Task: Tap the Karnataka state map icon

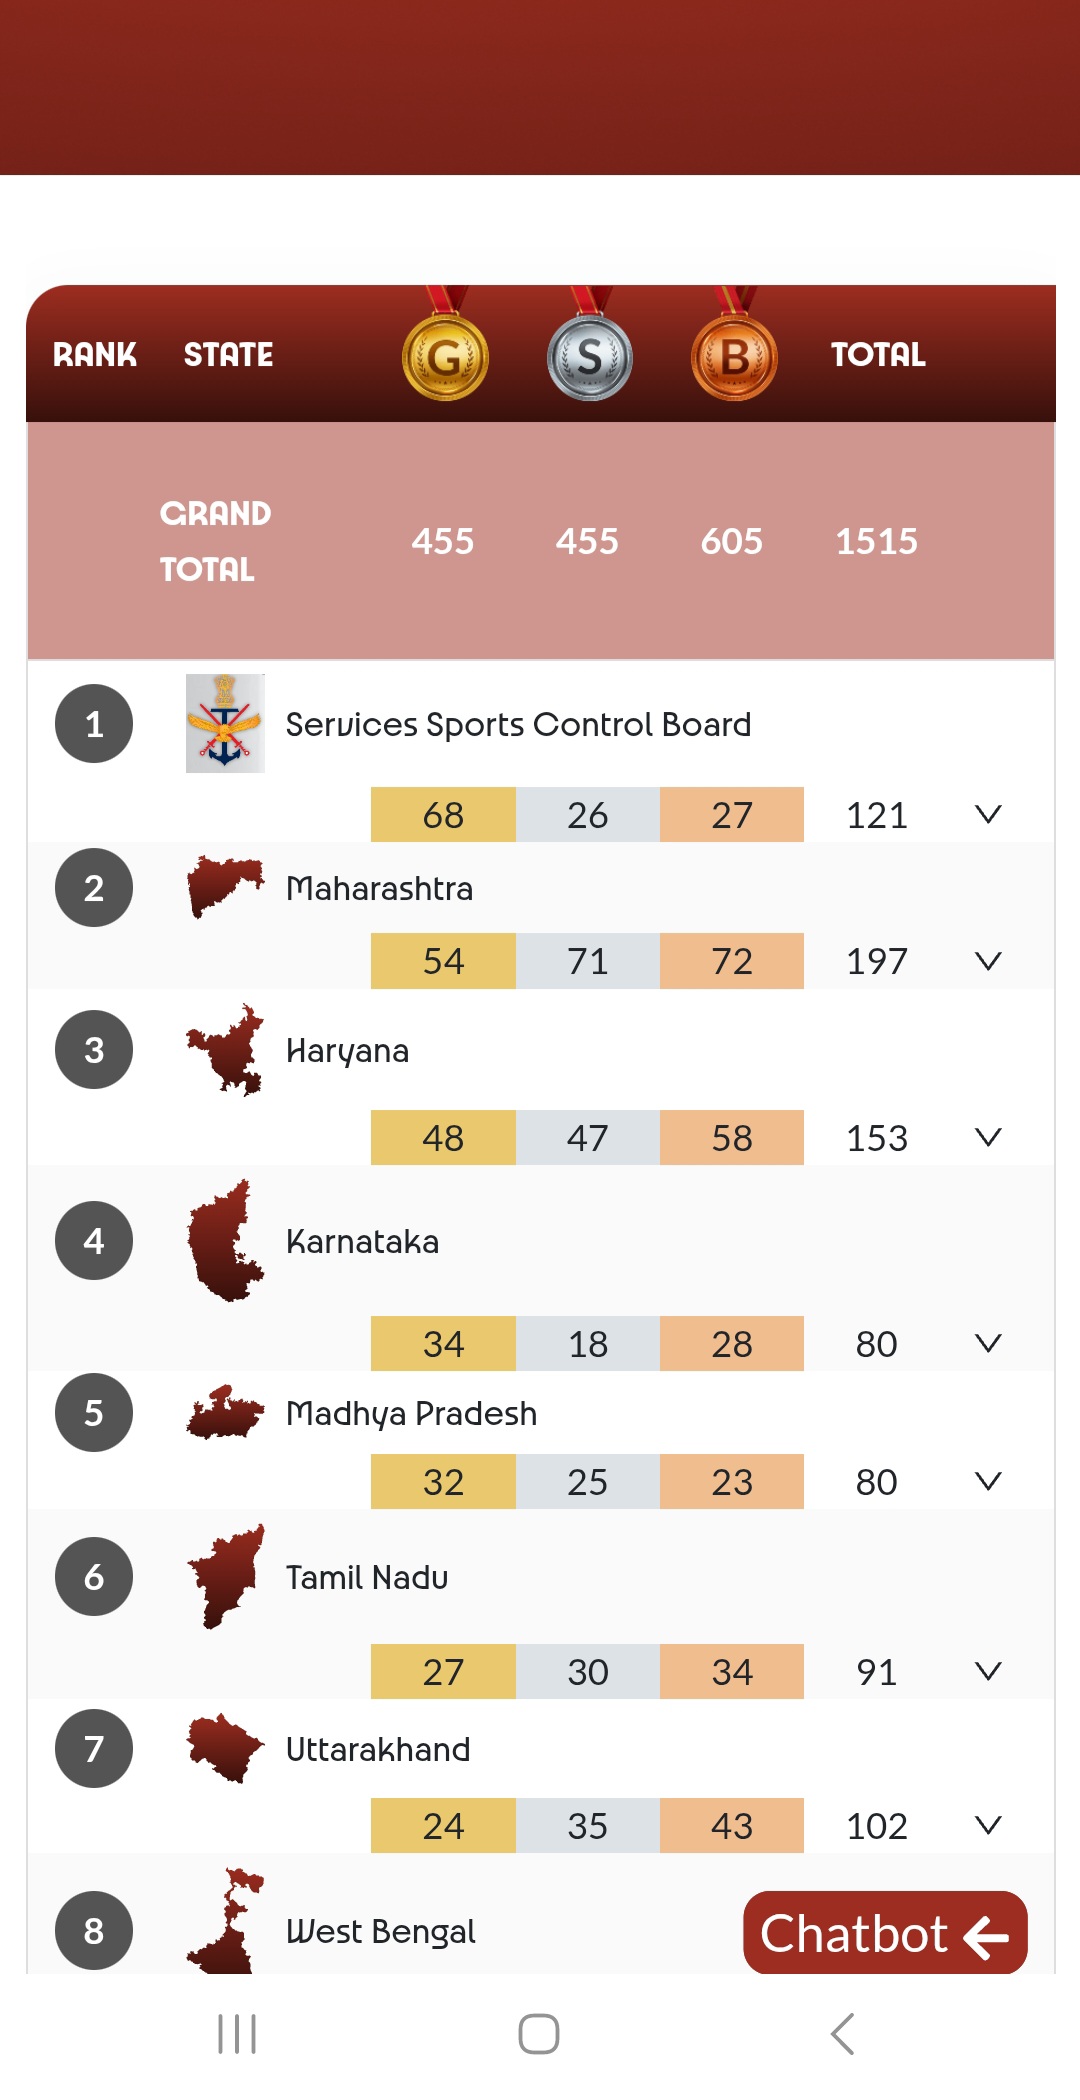Action: click(x=225, y=1241)
